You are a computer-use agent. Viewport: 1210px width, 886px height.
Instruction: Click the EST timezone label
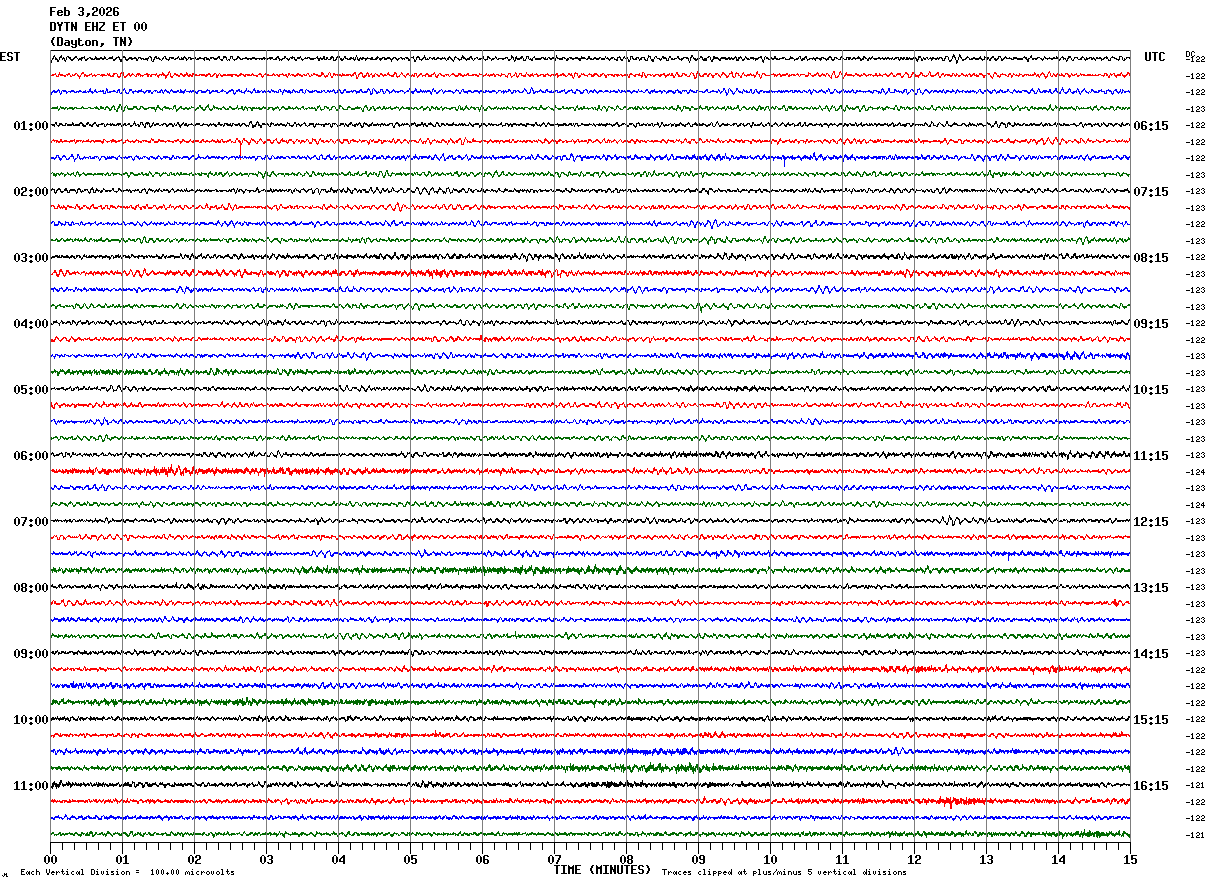[x=10, y=57]
